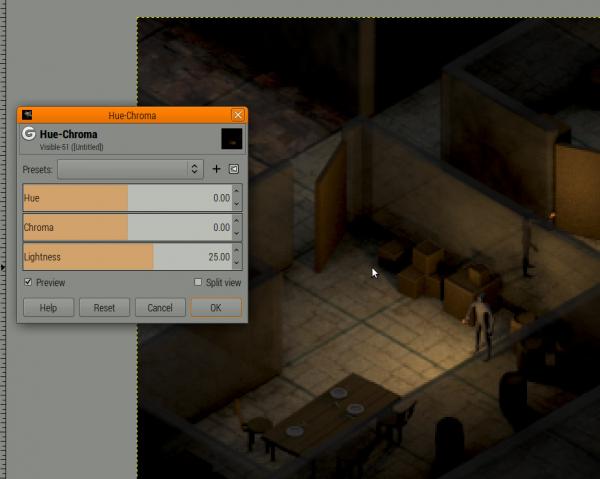Enable the Split view checkbox
This screenshot has height=479, width=600.
(x=198, y=282)
